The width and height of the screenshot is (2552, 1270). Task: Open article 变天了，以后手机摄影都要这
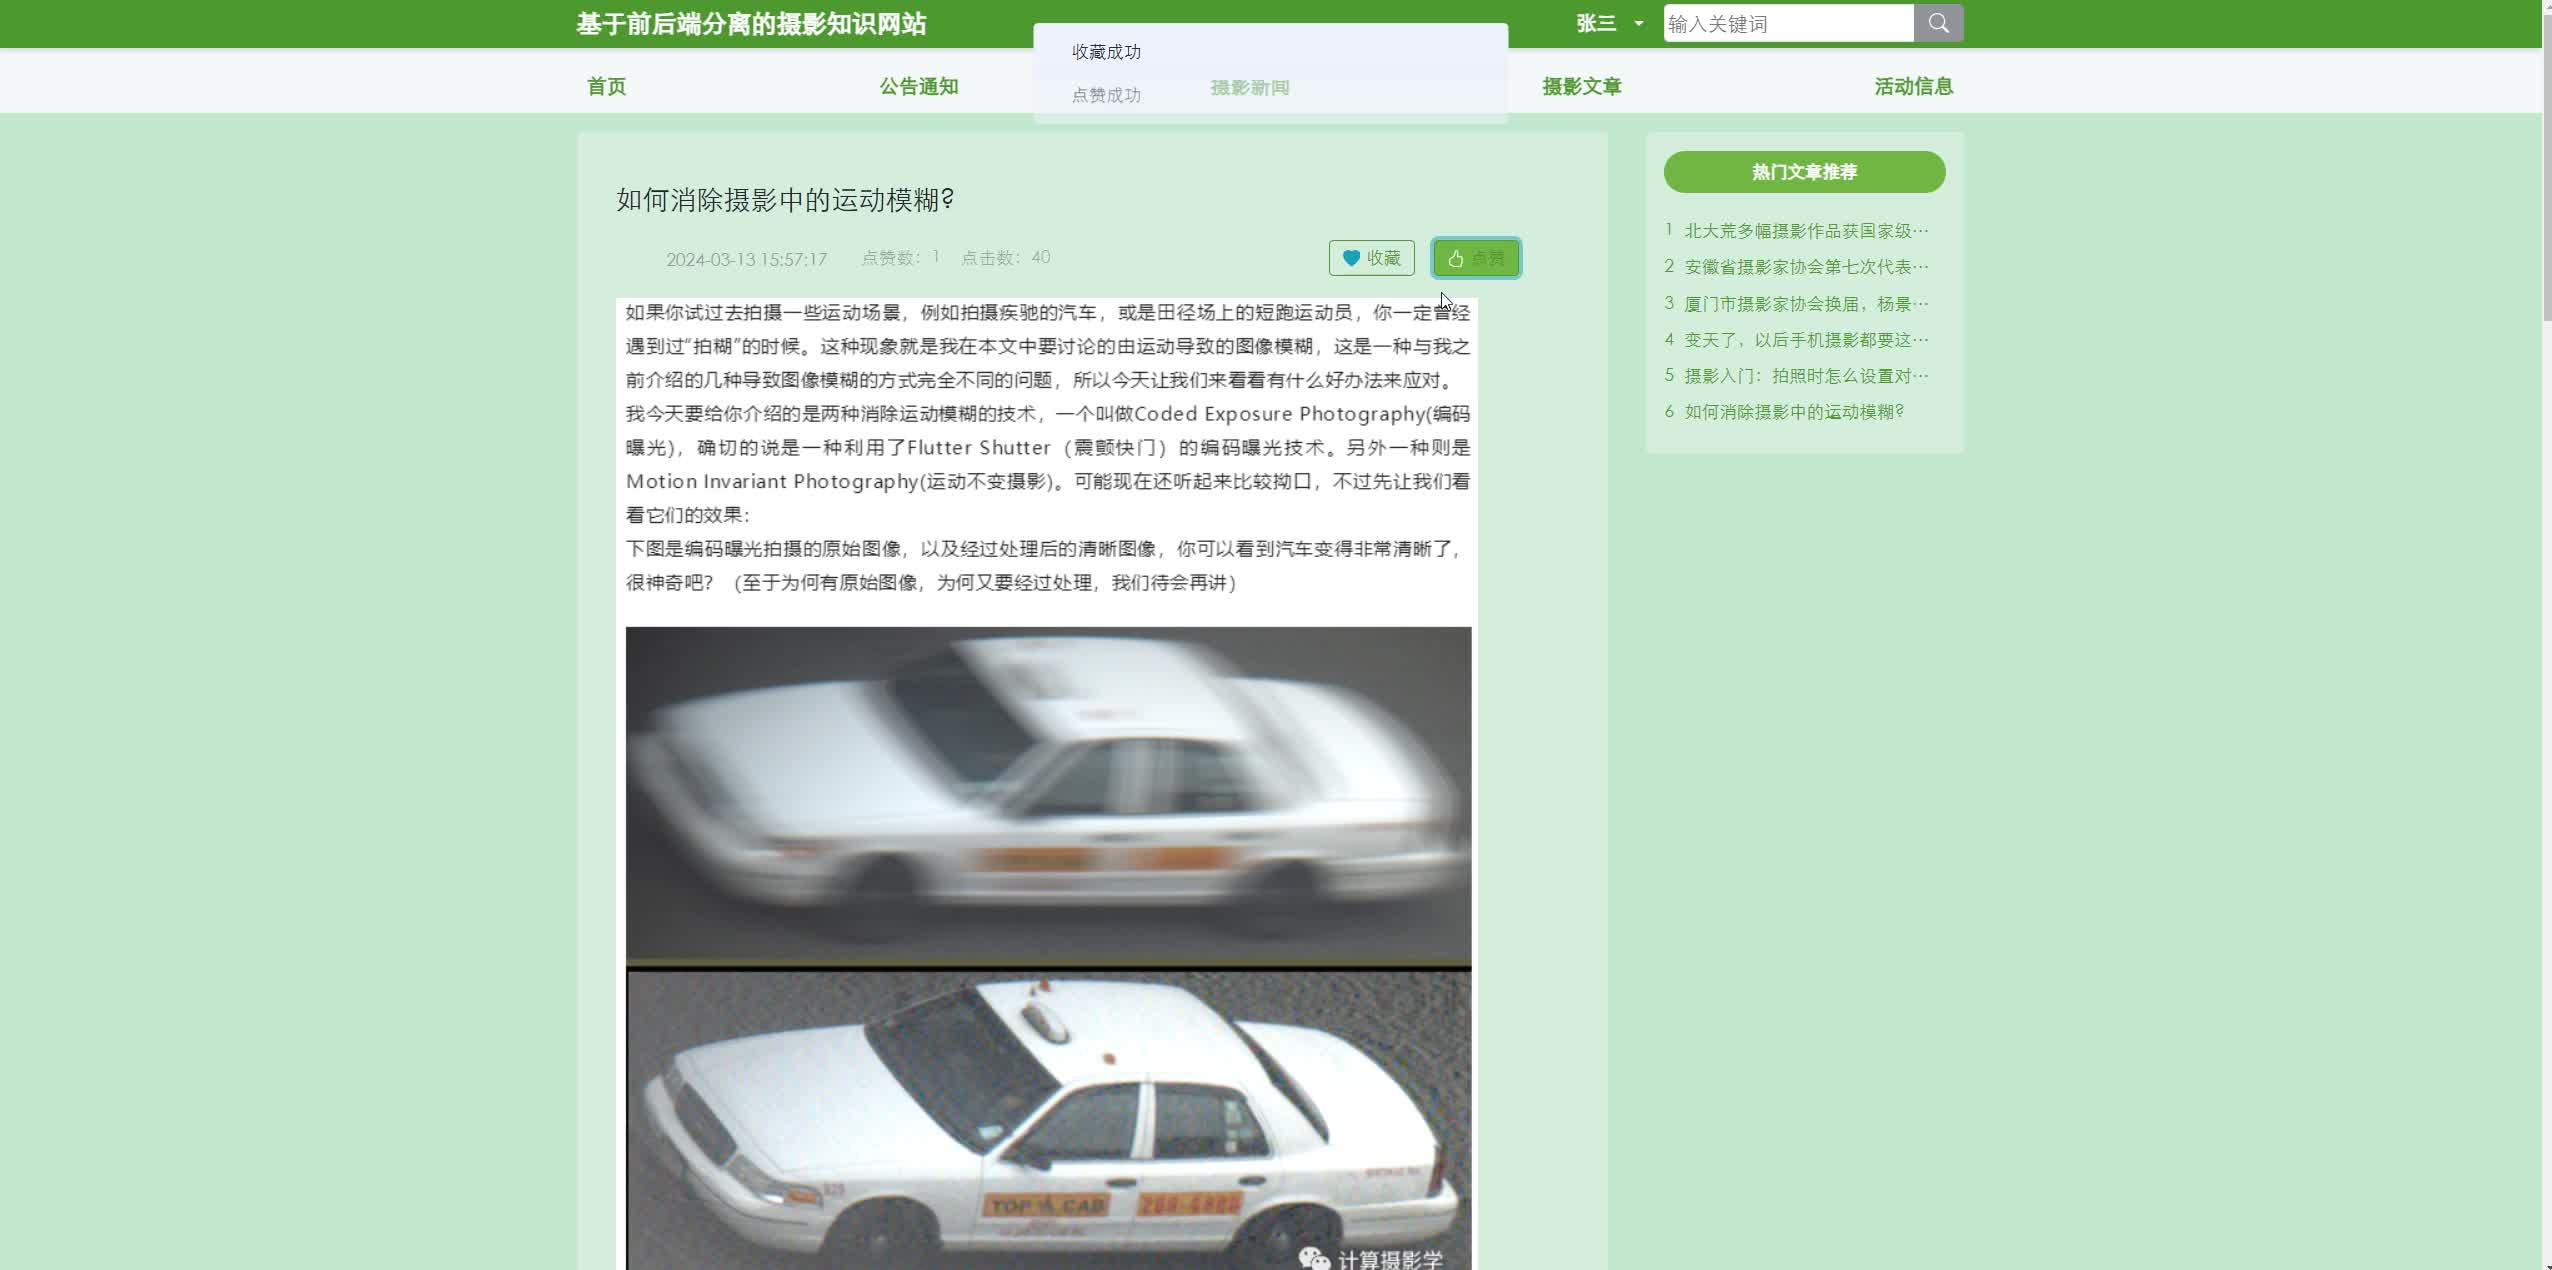[x=1805, y=340]
